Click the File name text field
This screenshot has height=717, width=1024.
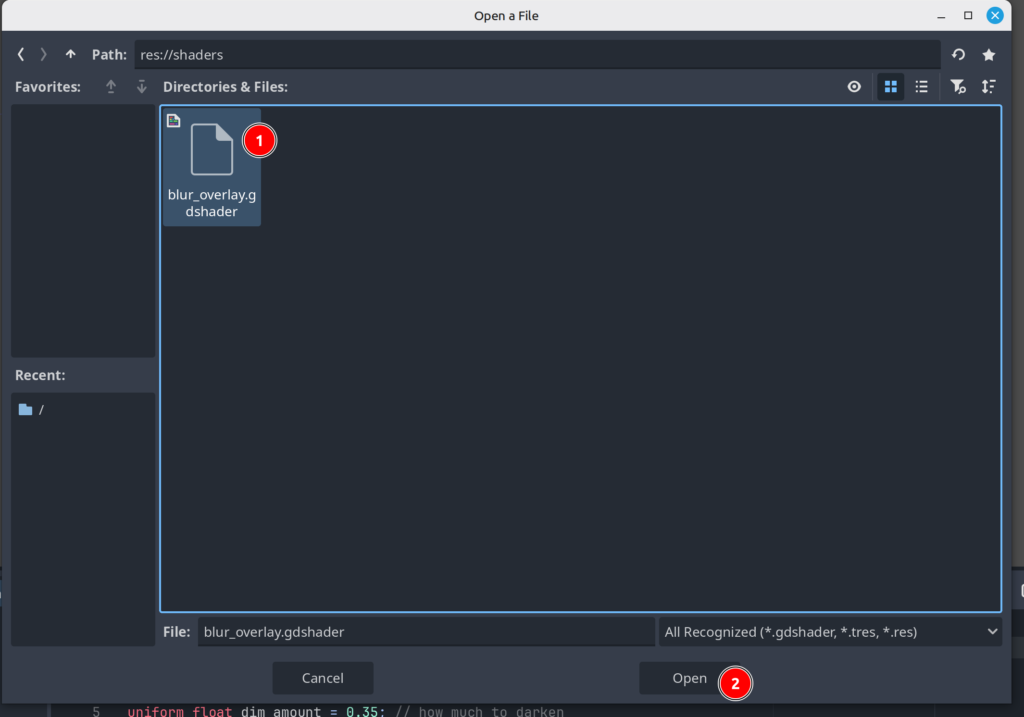[x=425, y=631]
